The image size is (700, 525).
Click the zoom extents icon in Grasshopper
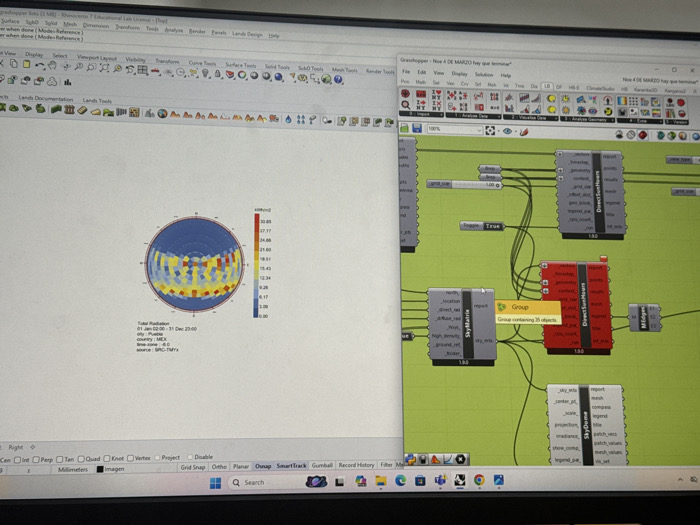tap(488, 130)
